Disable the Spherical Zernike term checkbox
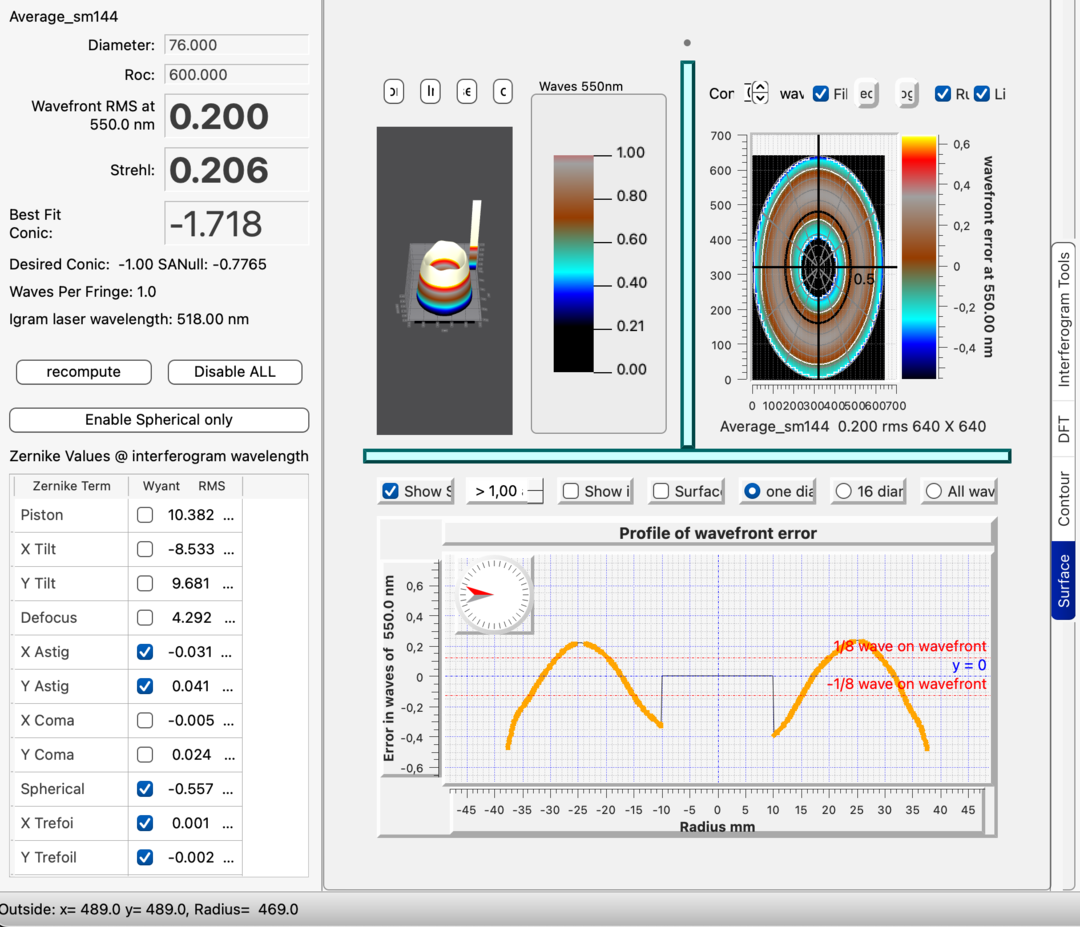 [145, 789]
